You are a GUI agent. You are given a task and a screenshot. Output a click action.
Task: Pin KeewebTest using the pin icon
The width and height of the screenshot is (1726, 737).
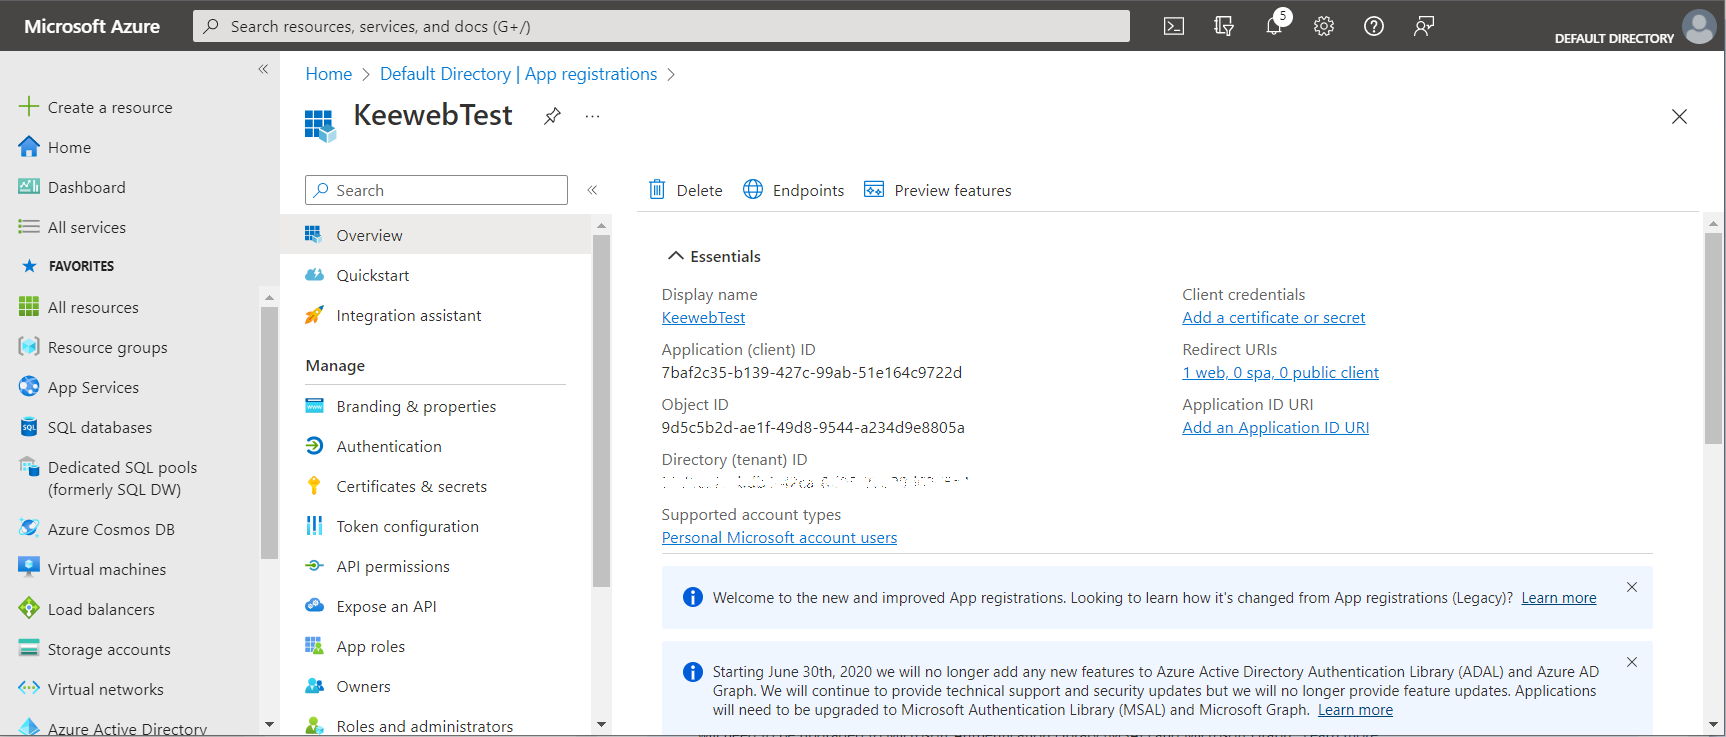[552, 116]
